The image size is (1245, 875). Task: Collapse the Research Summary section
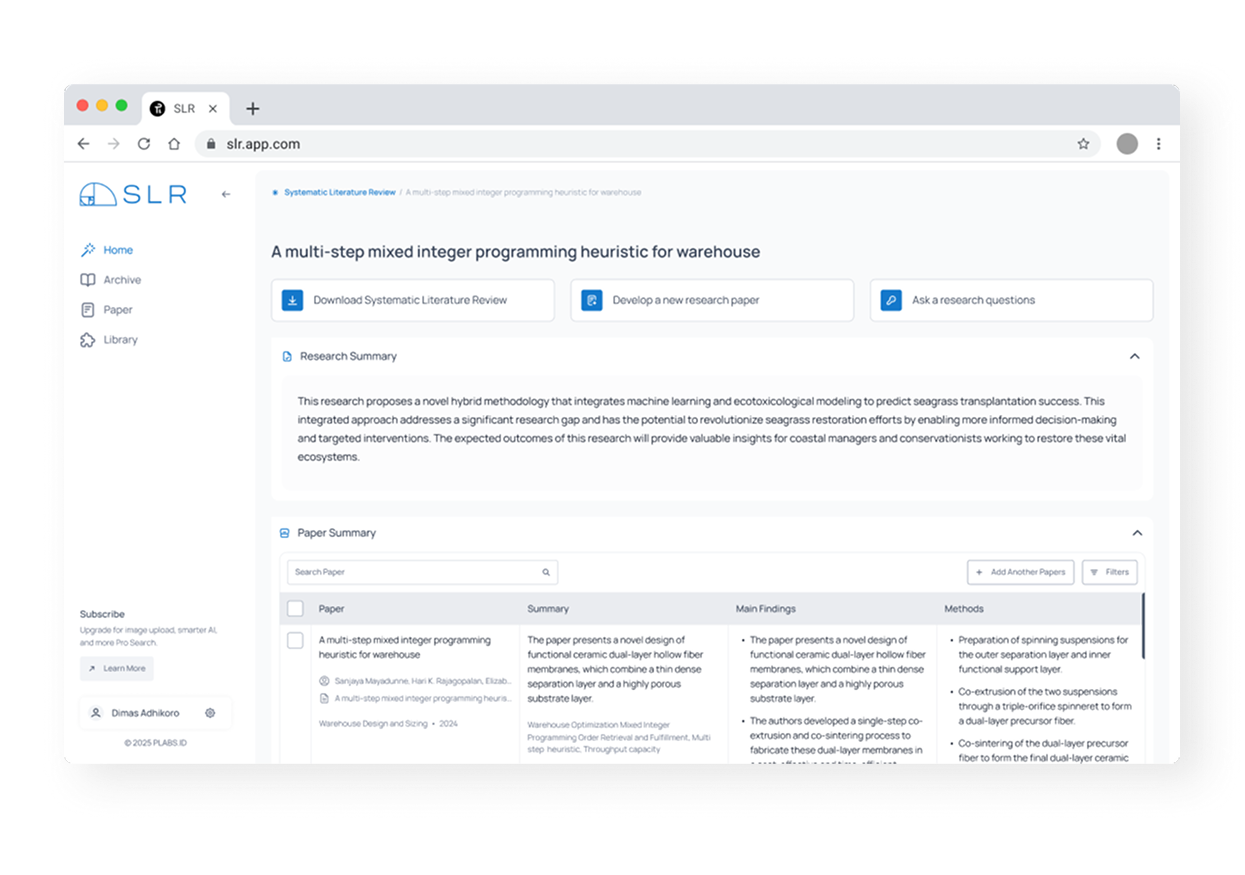click(x=1135, y=356)
